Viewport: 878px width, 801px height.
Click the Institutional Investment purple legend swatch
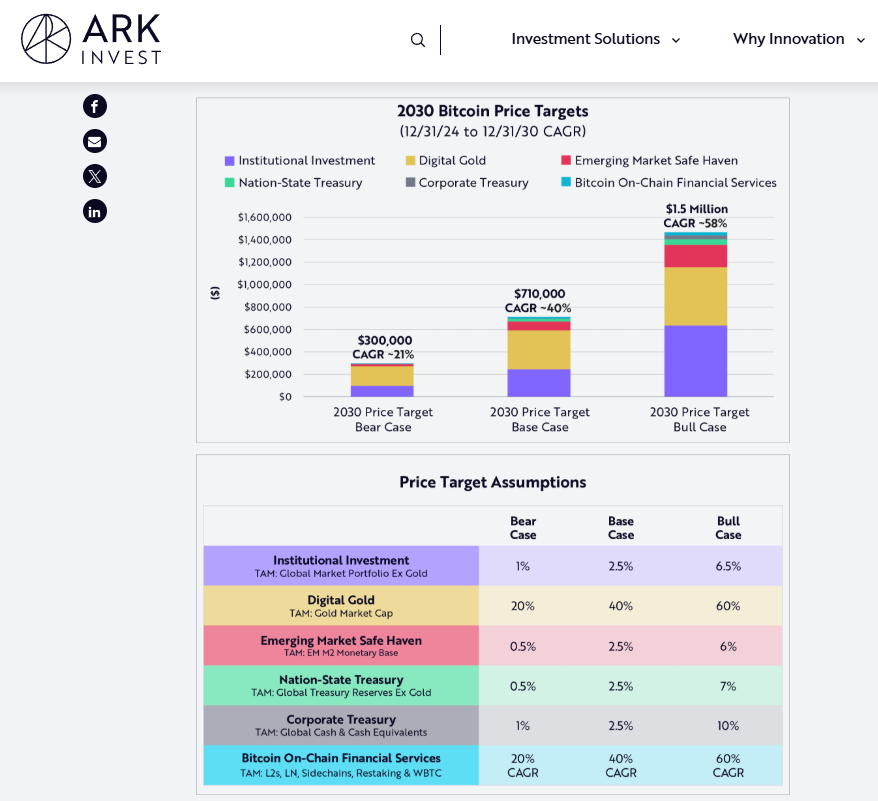tap(229, 161)
